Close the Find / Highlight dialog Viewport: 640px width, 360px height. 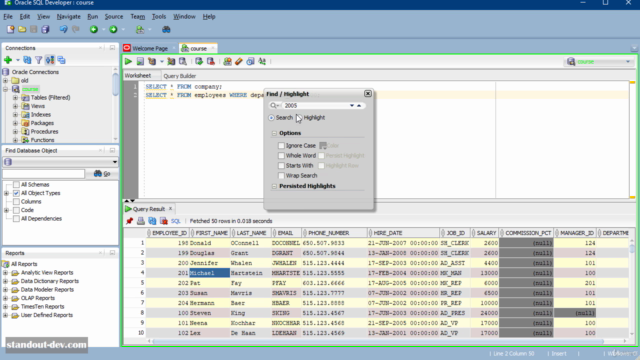click(x=368, y=93)
